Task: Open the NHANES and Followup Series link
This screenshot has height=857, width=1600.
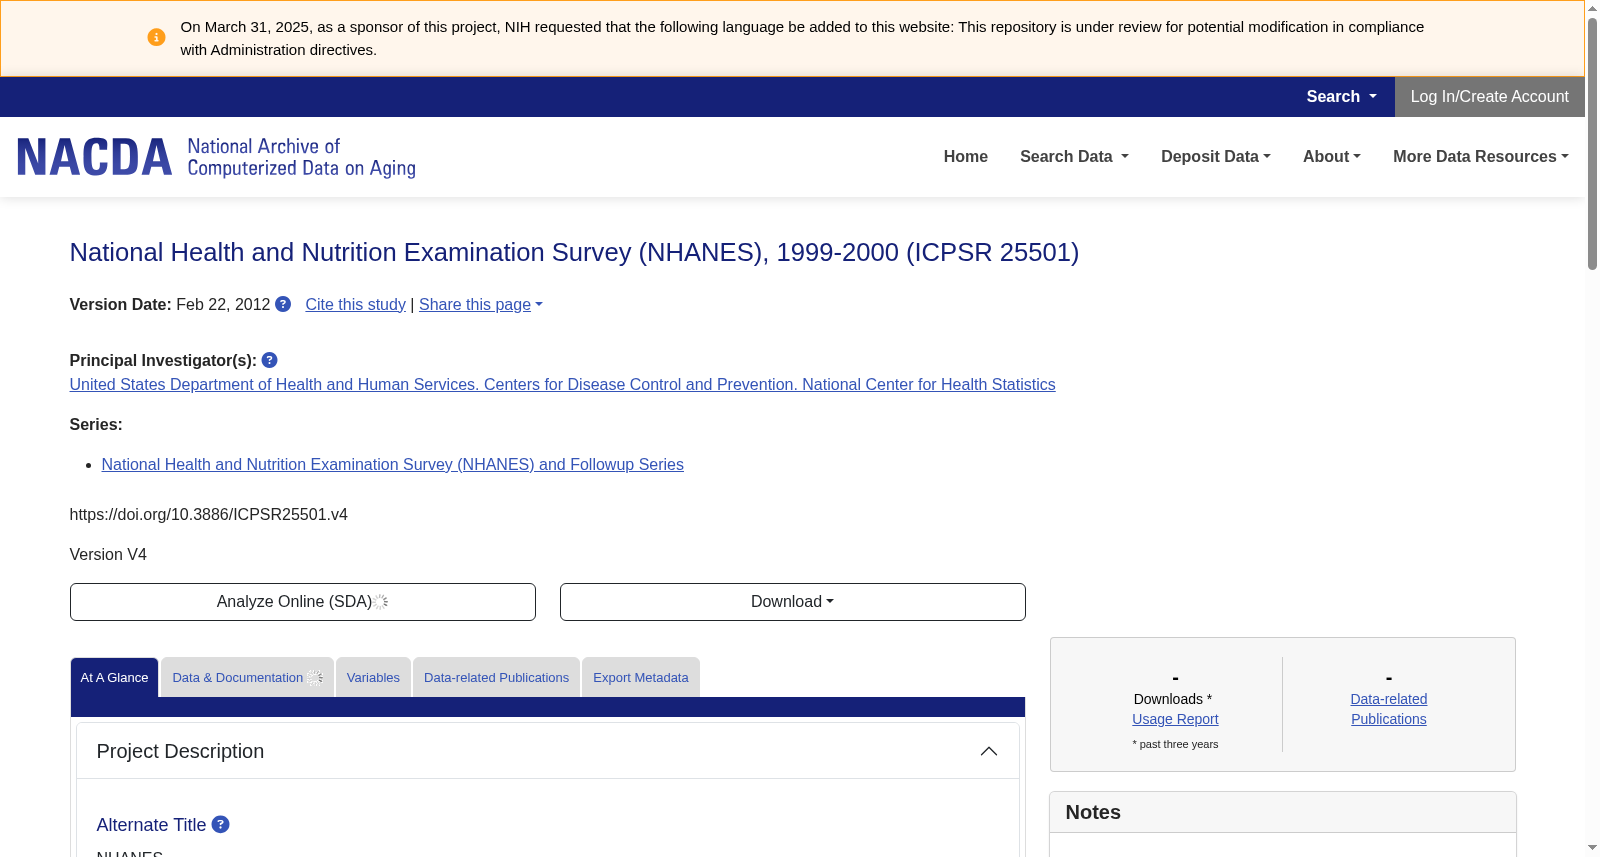Action: (393, 465)
